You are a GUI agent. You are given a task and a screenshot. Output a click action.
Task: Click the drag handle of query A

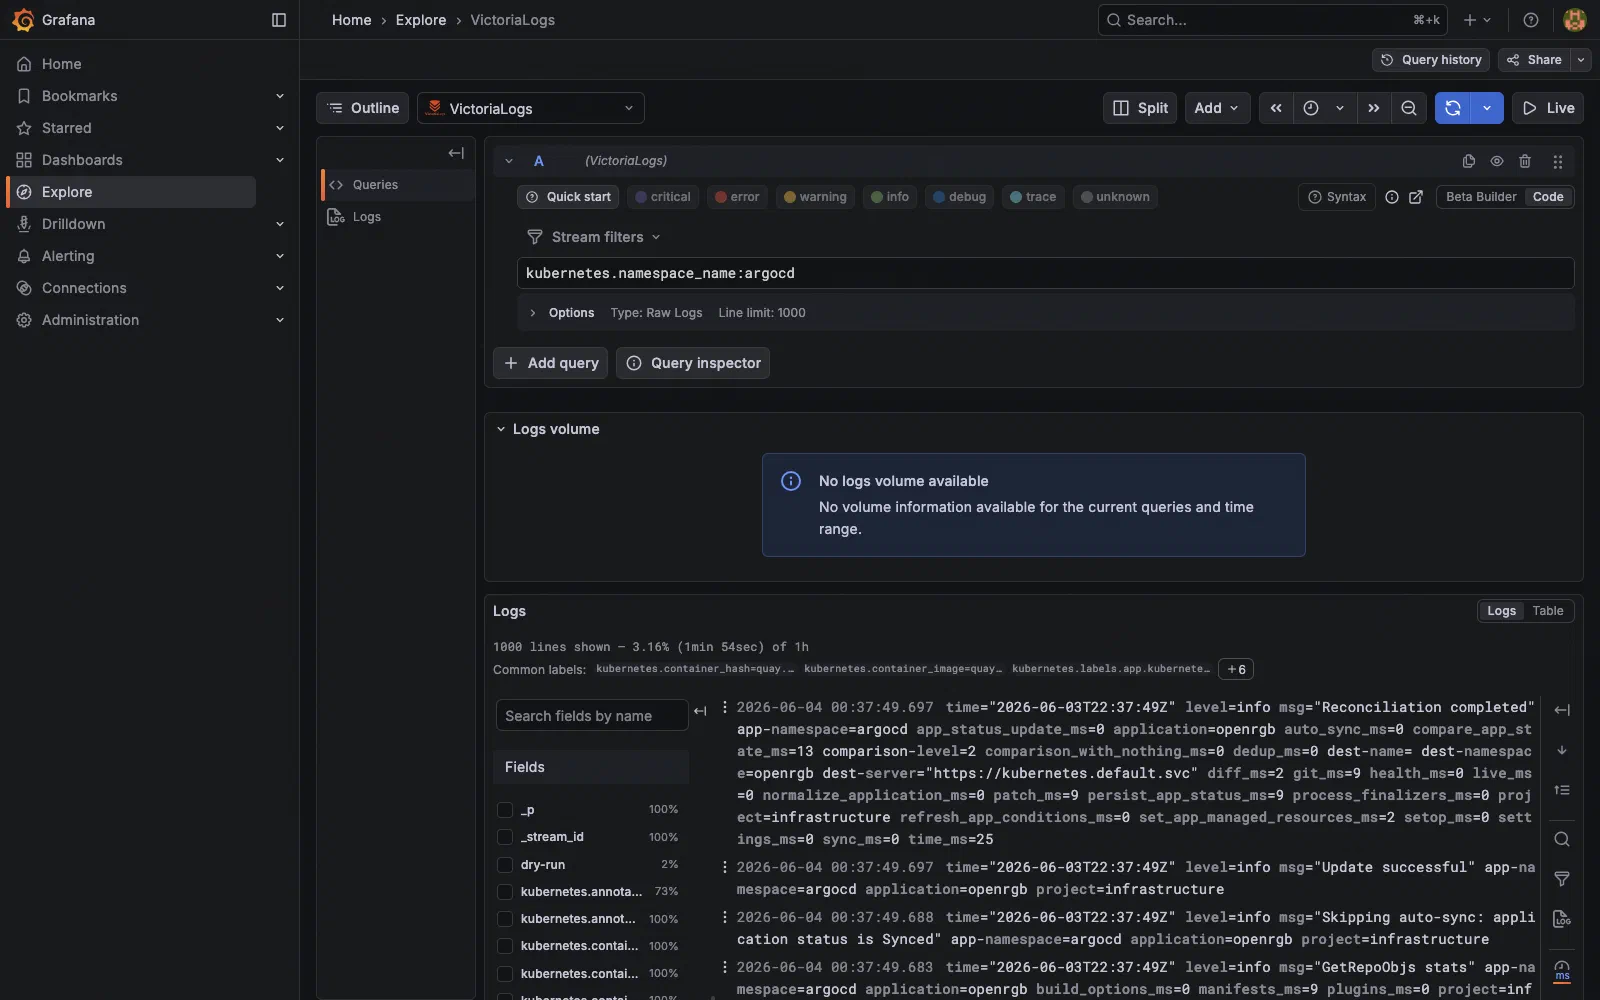point(1557,161)
